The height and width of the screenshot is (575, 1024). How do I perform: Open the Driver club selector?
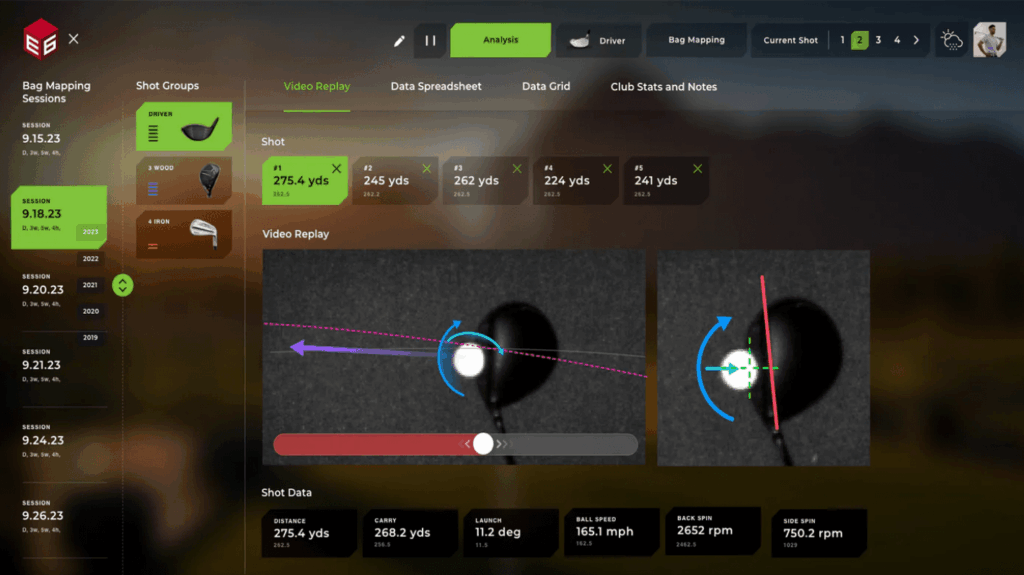click(x=598, y=41)
